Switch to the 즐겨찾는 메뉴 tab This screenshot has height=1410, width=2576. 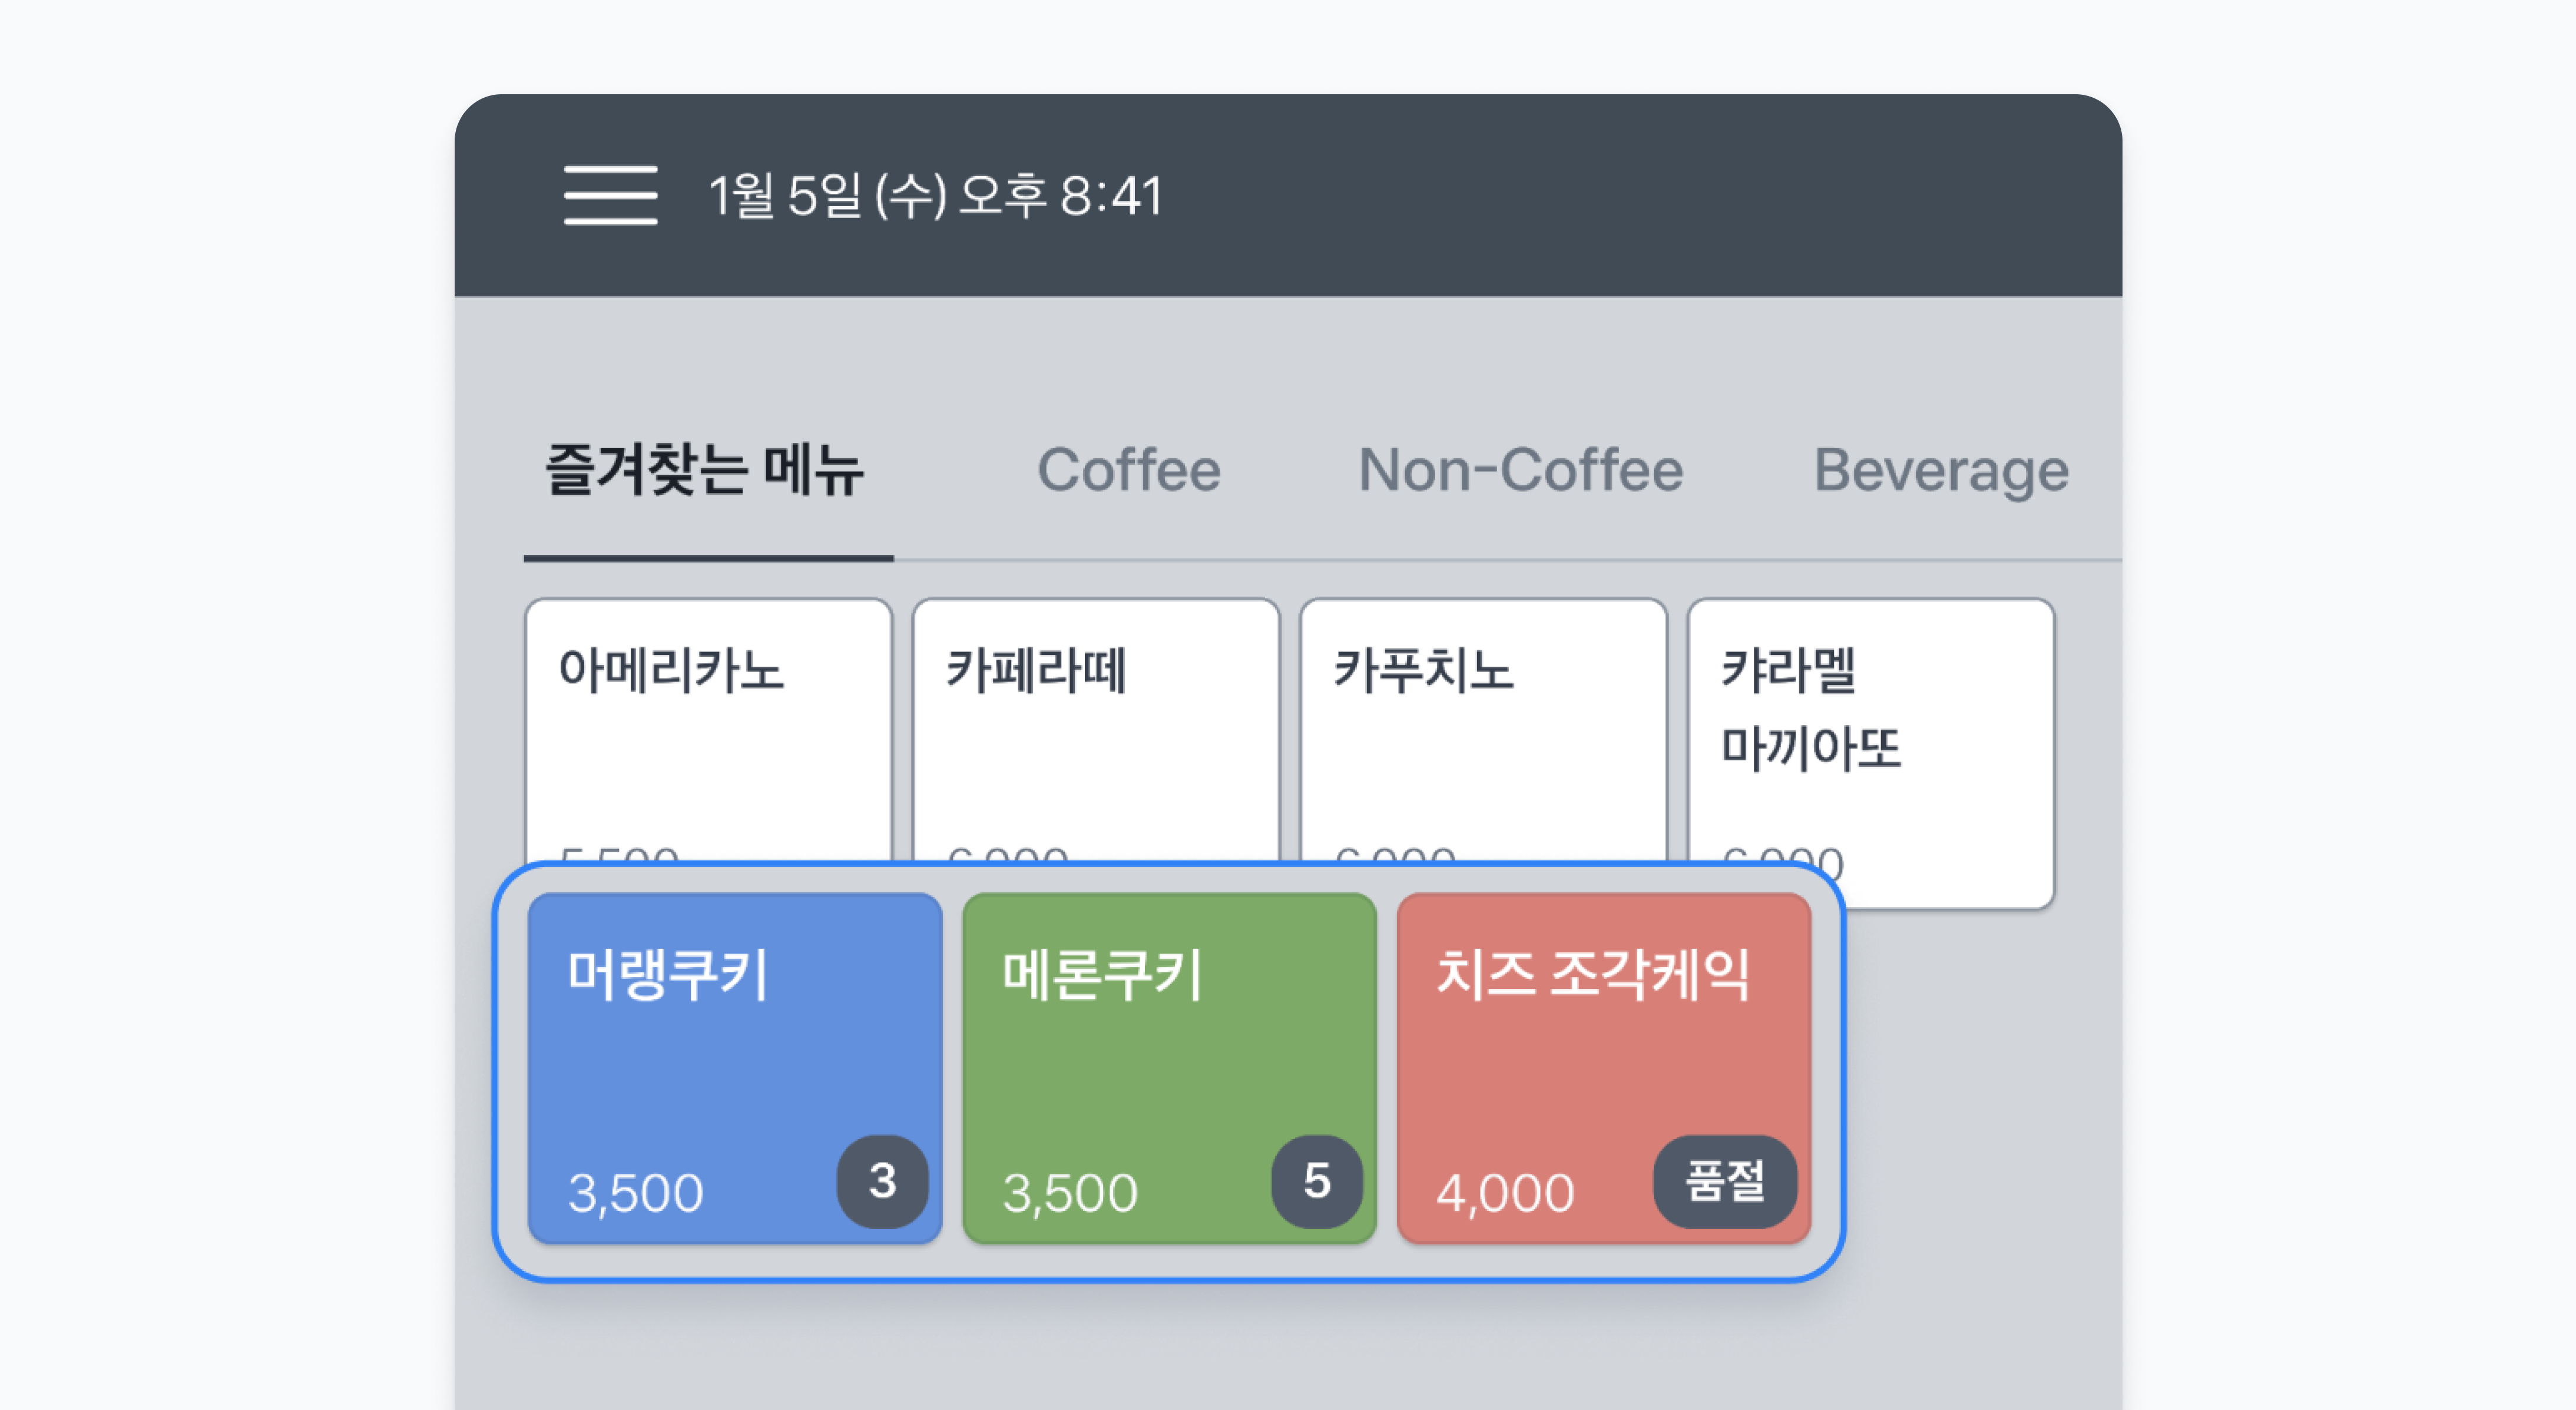click(705, 470)
